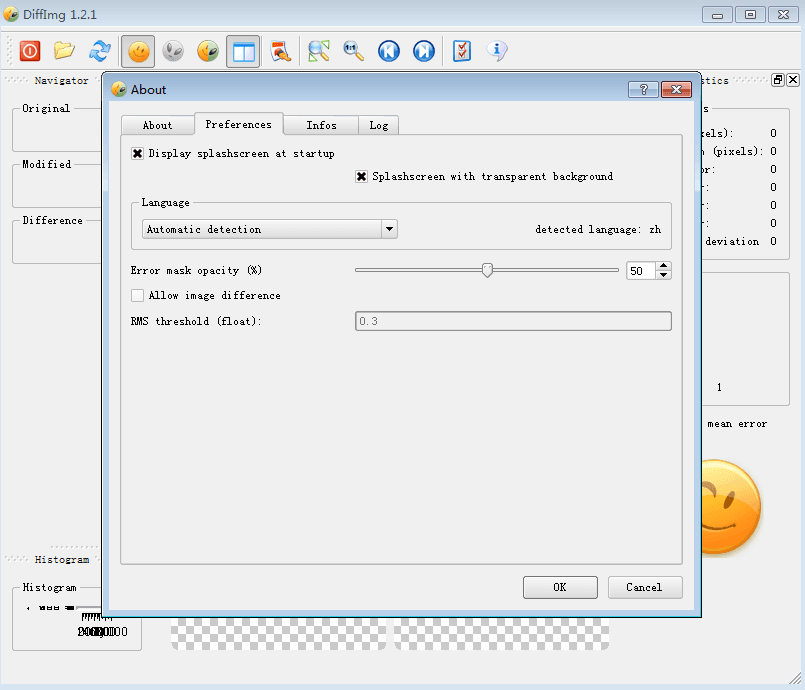Open files with the folder icon
805x690 pixels.
tap(65, 51)
